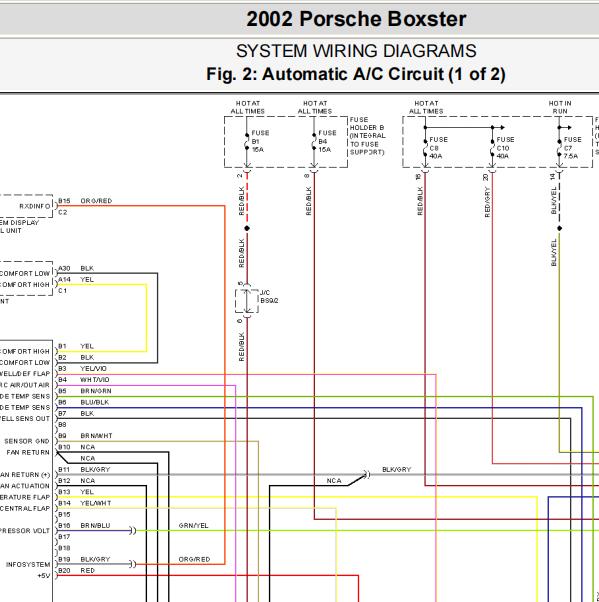
Task: Click the "Fig. 2: Automatic A/C Circuit (1 of 2)" caption
Action: (x=356, y=74)
